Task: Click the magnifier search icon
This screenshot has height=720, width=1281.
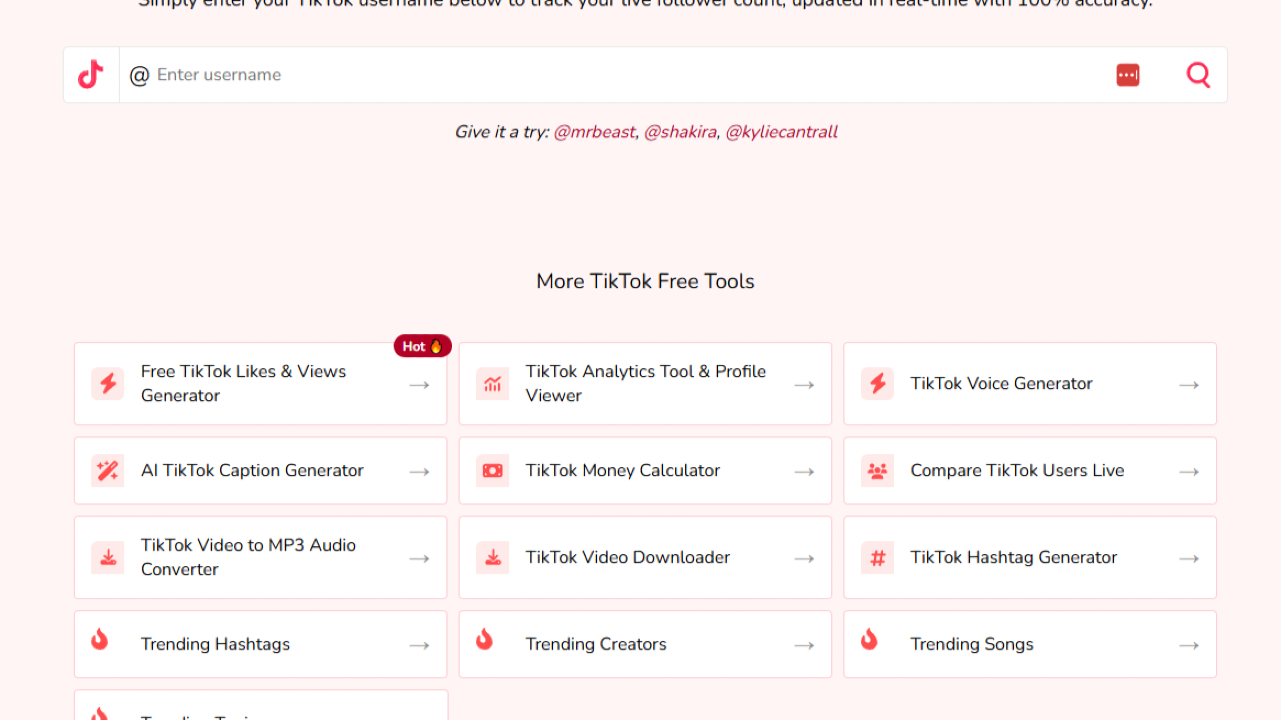Action: pyautogui.click(x=1198, y=75)
